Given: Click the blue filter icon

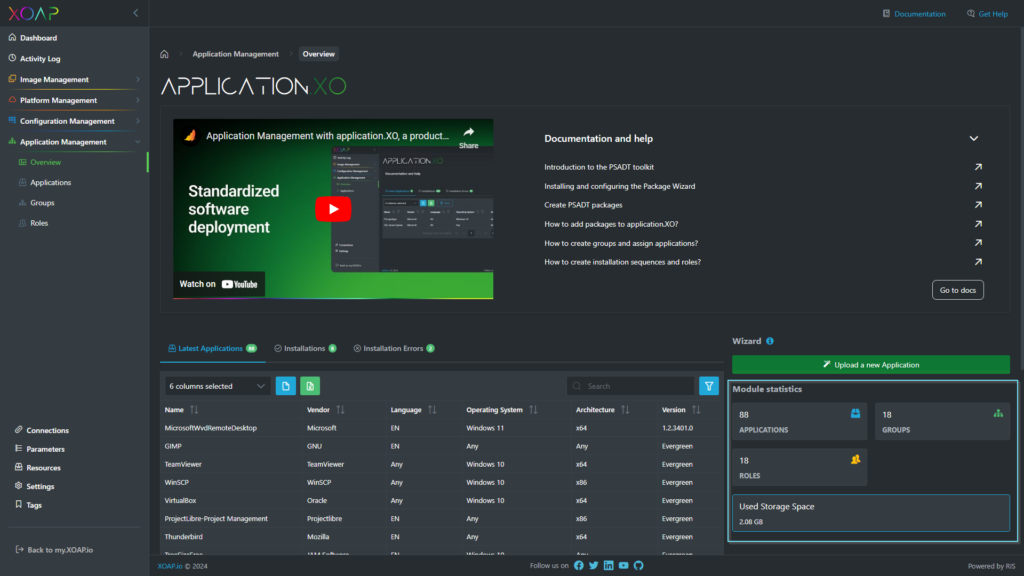Looking at the screenshot, I should pos(709,386).
